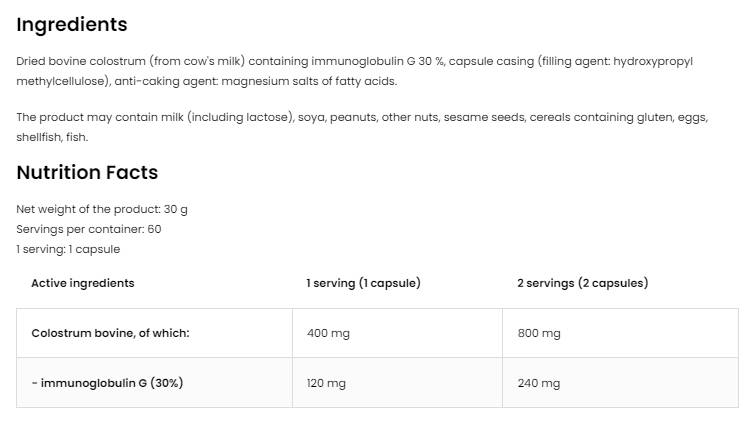The image size is (756, 422).
Task: Click the '400 mg' table cell
Action: (328, 333)
